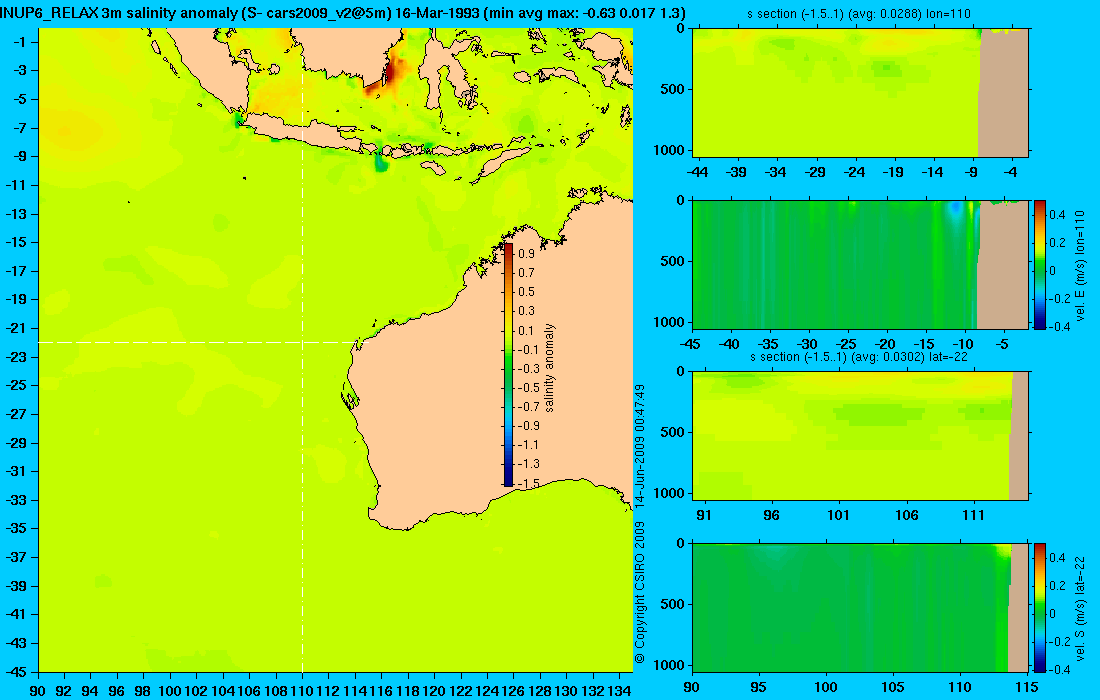Click the '134' longitude tick on the main map

pos(619,691)
